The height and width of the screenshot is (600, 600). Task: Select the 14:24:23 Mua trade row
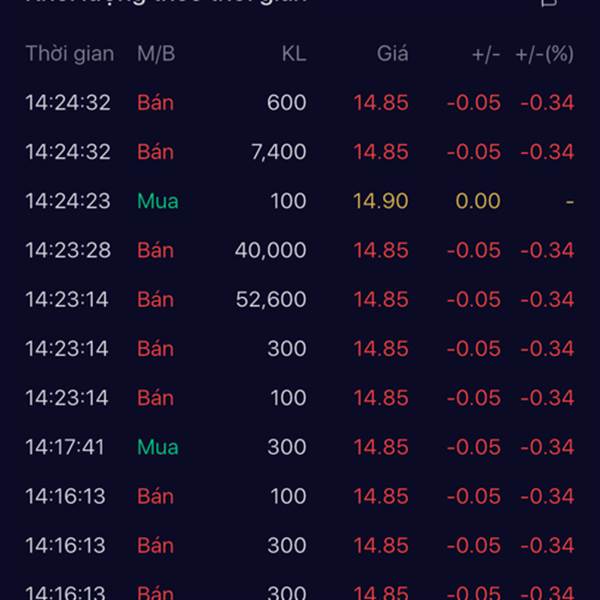pyautogui.click(x=300, y=201)
